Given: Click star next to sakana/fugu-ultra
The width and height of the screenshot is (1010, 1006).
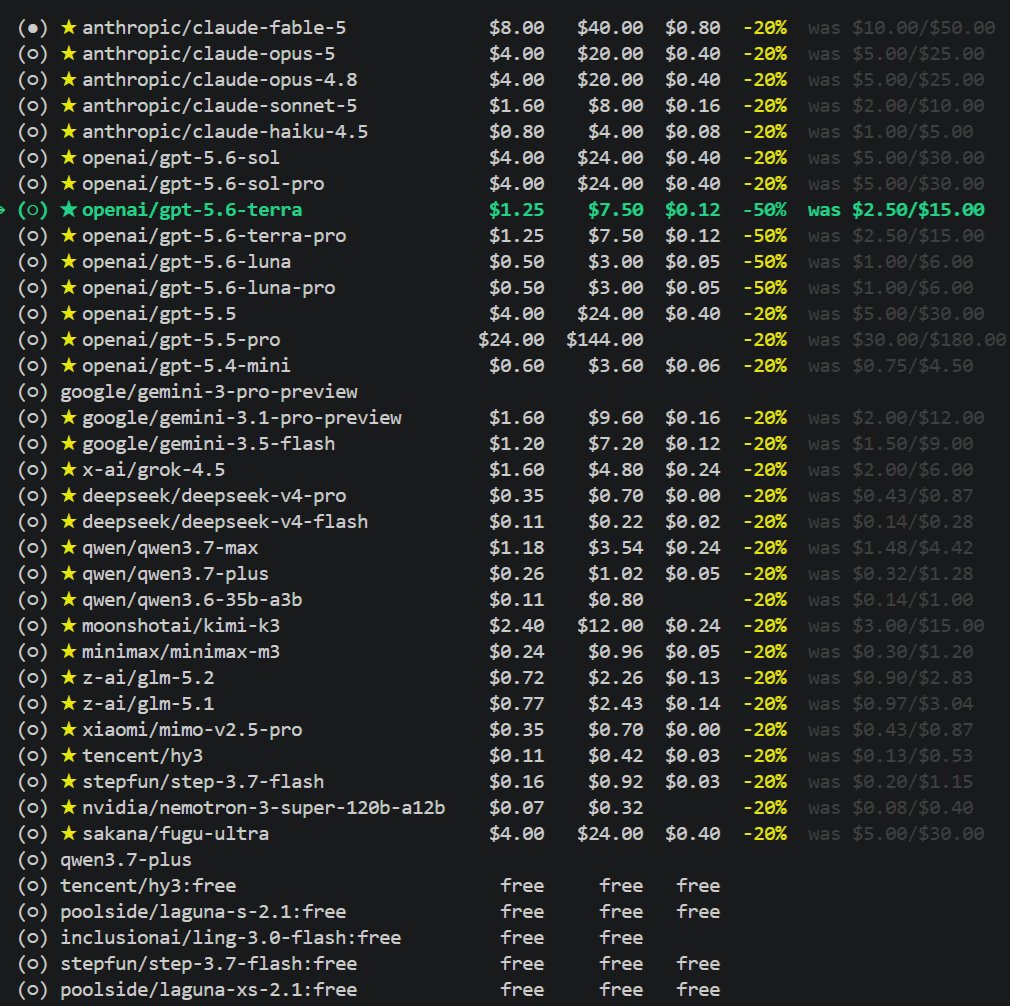Looking at the screenshot, I should coord(68,833).
